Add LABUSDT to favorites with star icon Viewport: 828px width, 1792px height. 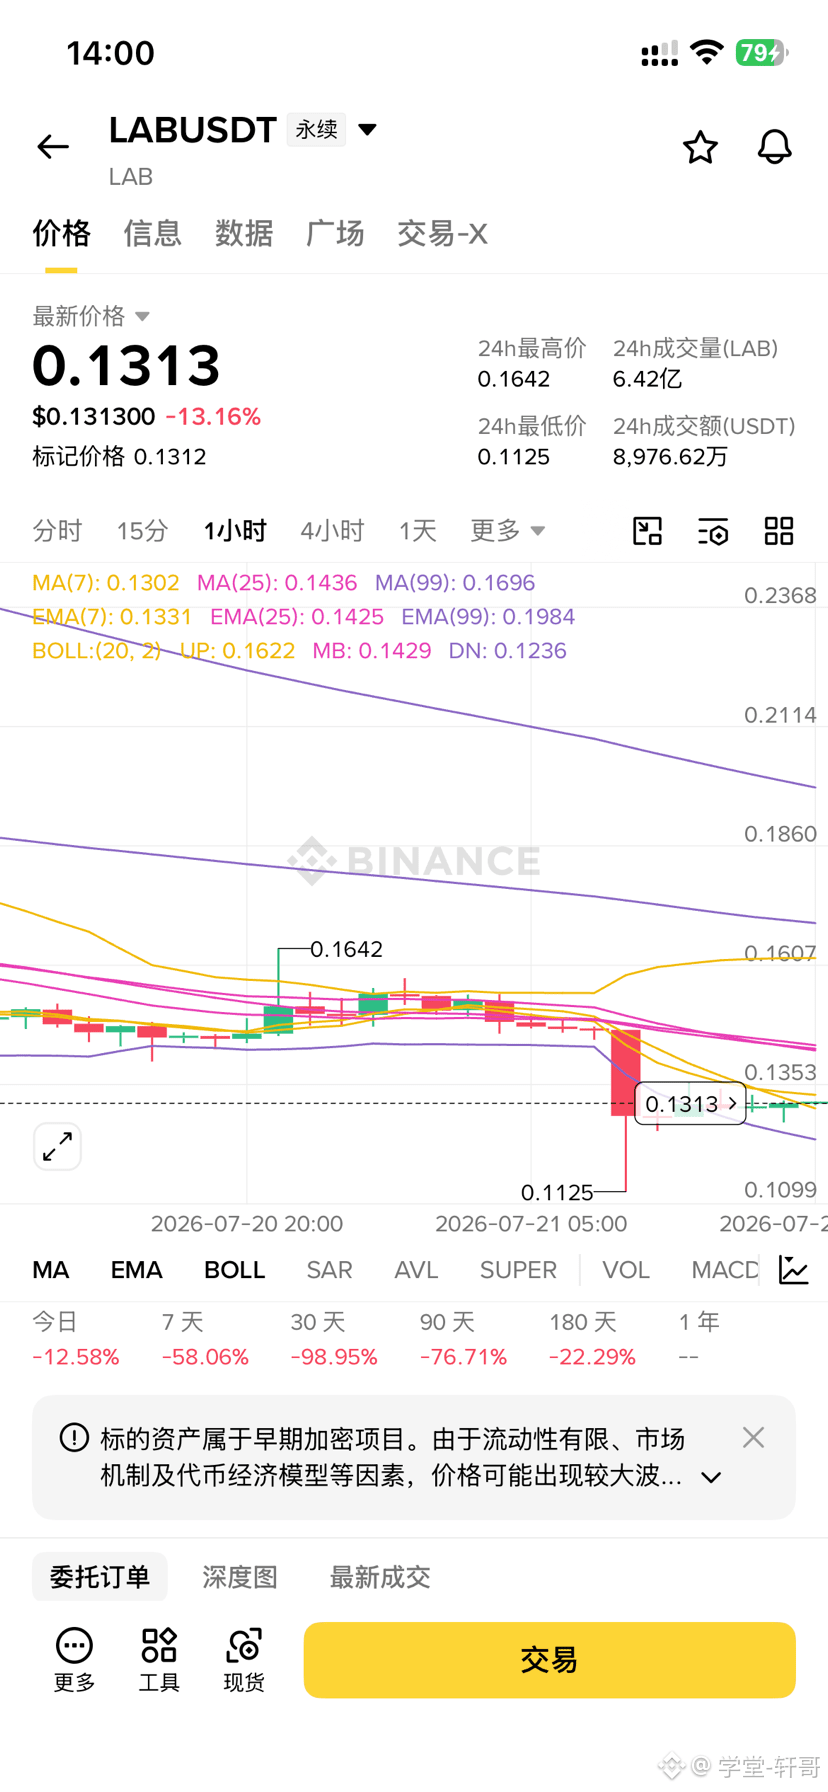[x=700, y=147]
